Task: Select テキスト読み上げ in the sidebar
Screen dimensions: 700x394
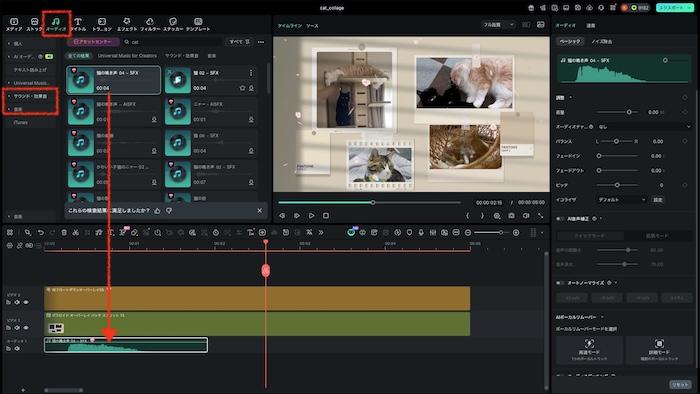Action: point(30,70)
